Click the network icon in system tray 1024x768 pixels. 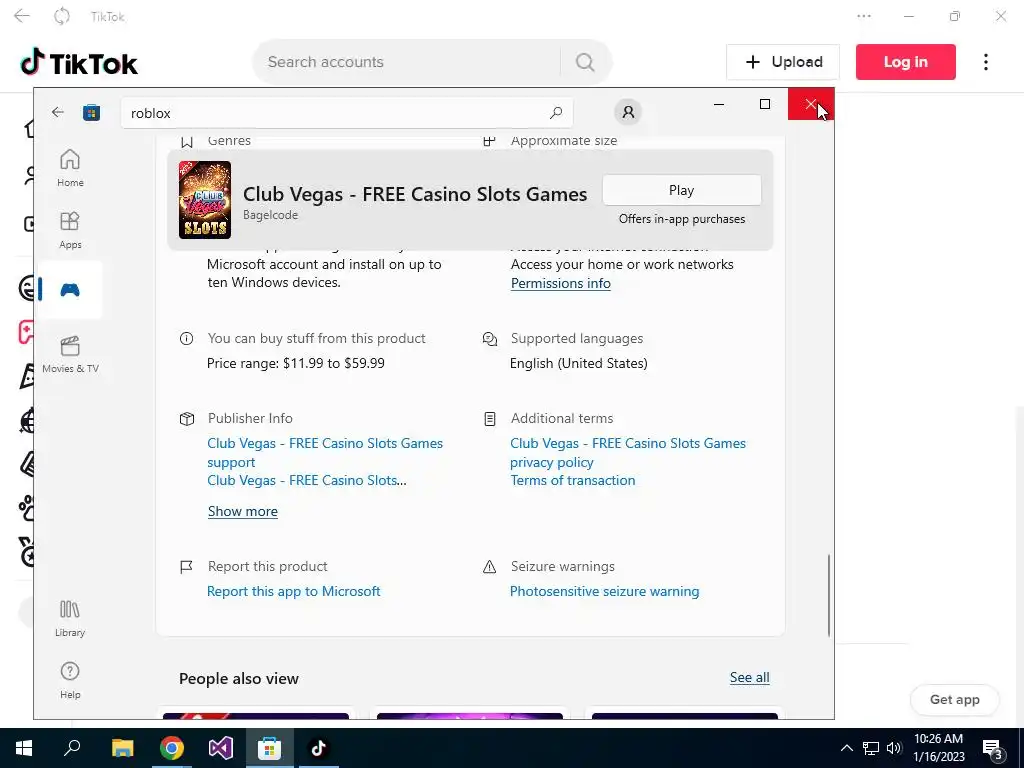pos(871,748)
